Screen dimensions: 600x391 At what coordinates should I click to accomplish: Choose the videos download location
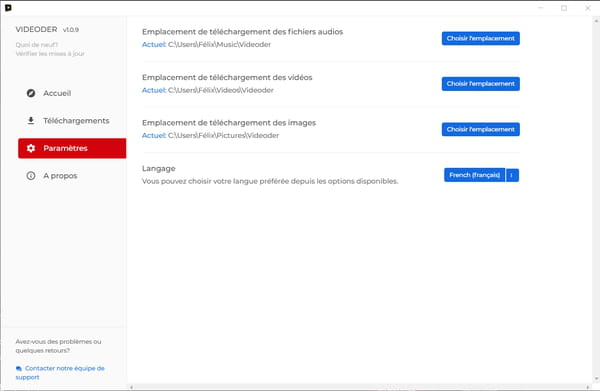[x=481, y=84]
